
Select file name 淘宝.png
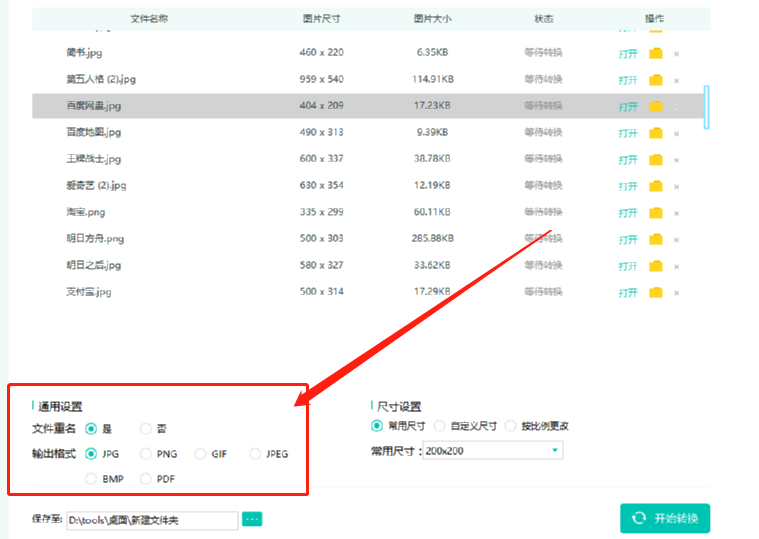86,212
